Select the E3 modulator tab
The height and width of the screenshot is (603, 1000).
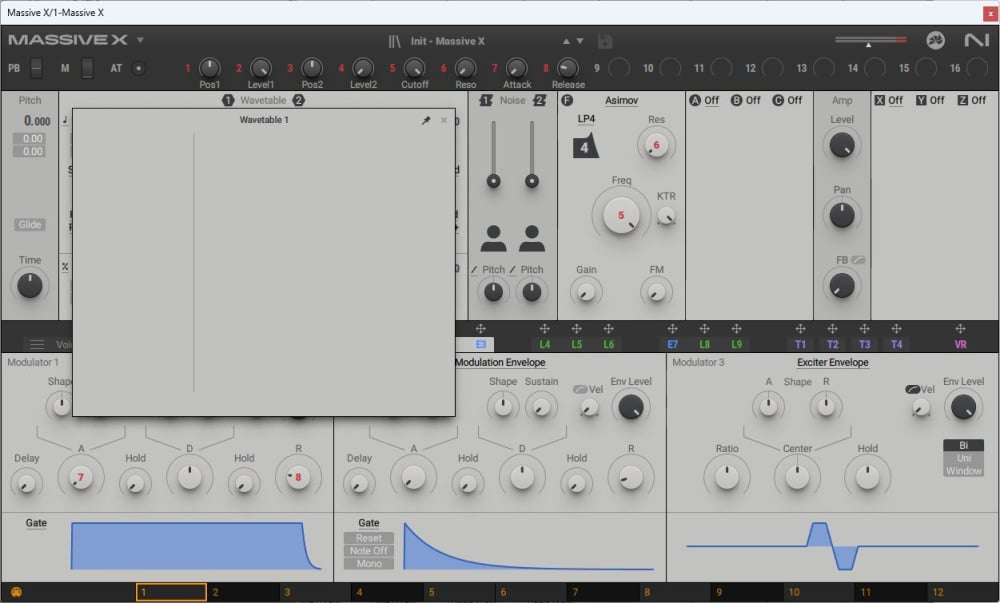[x=480, y=344]
